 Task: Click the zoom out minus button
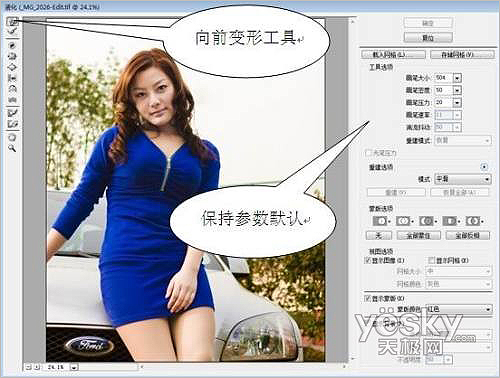pos(29,367)
